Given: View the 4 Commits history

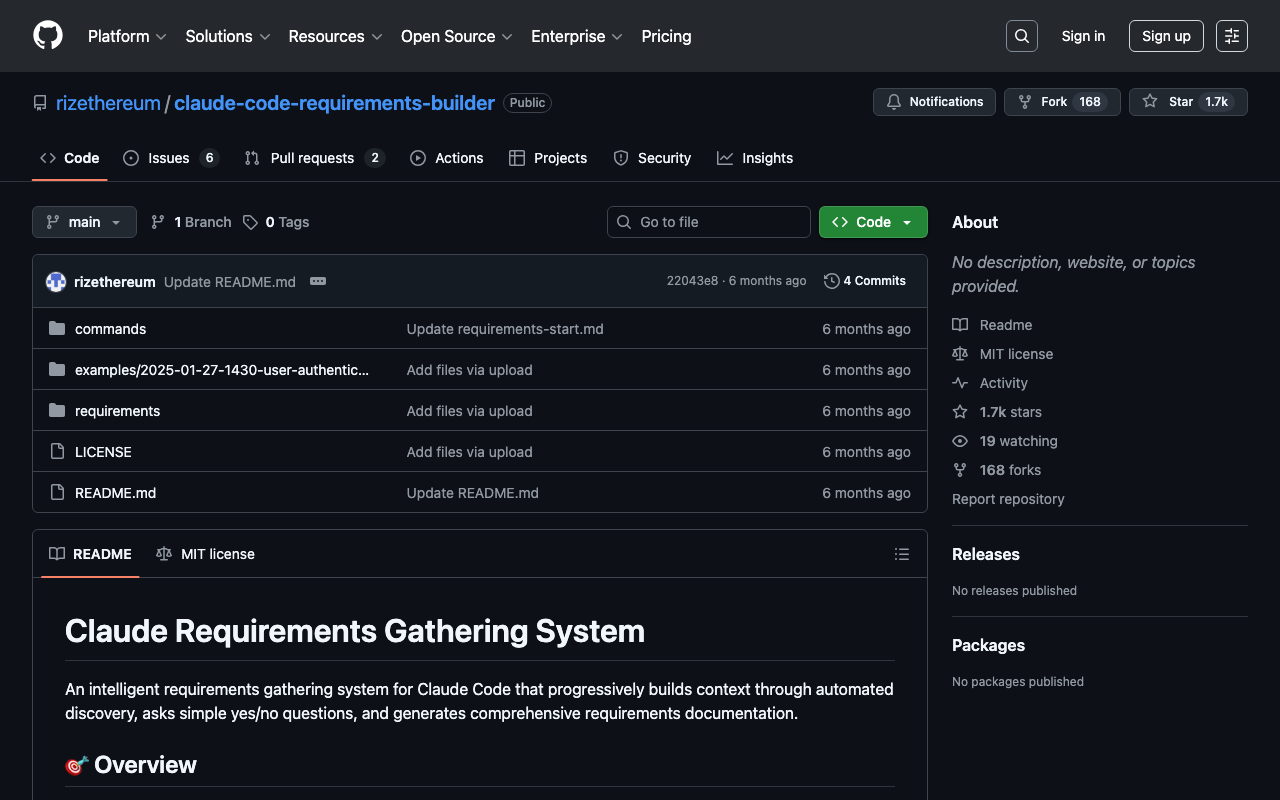Looking at the screenshot, I should tap(865, 281).
